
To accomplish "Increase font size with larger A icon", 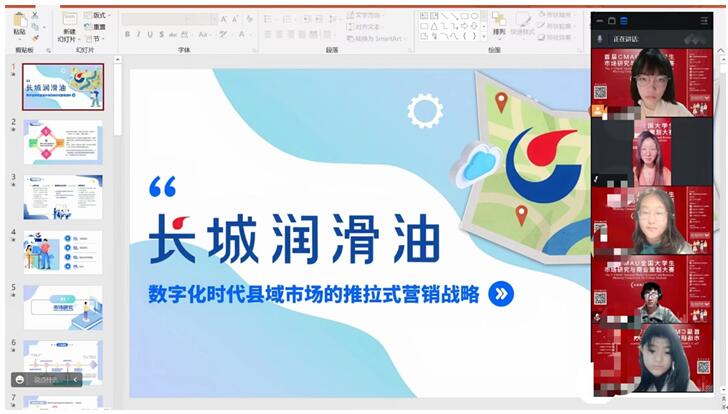I will coord(224,19).
